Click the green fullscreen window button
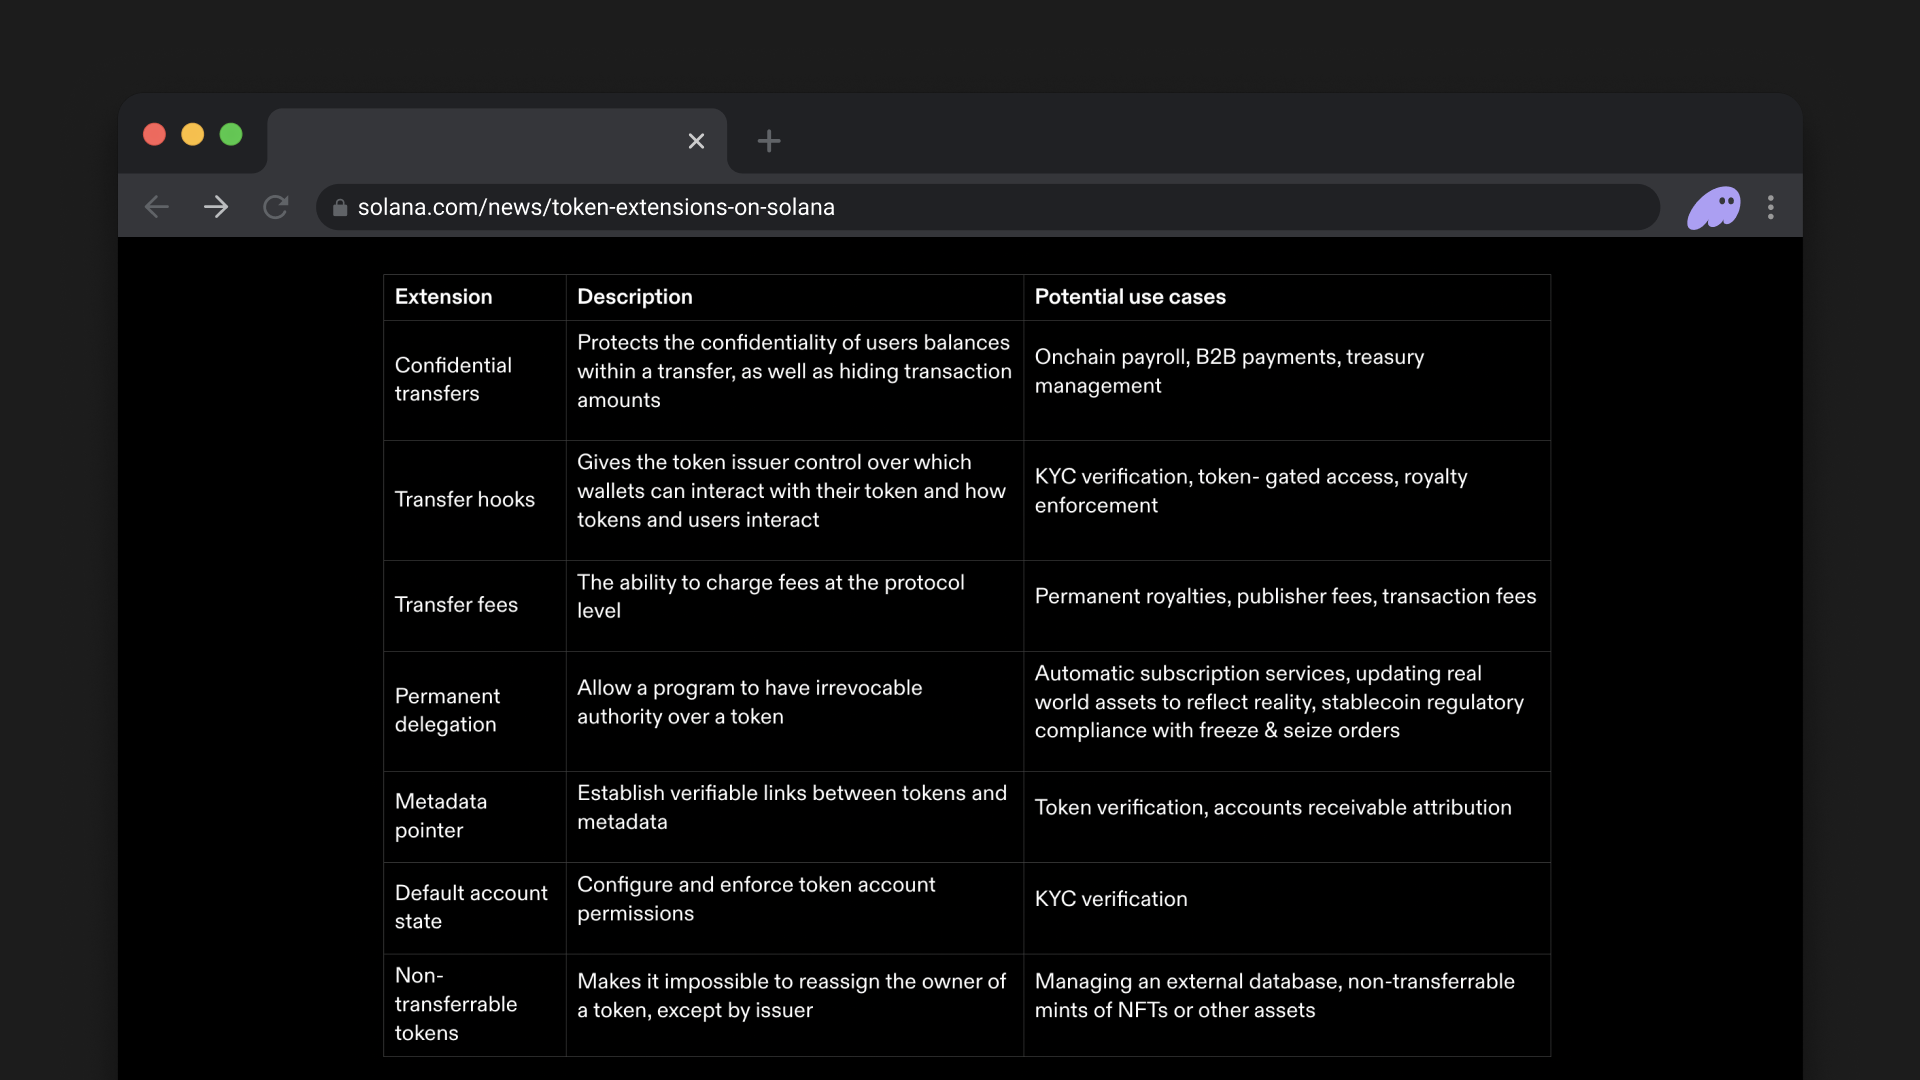The height and width of the screenshot is (1080, 1920). (x=231, y=134)
